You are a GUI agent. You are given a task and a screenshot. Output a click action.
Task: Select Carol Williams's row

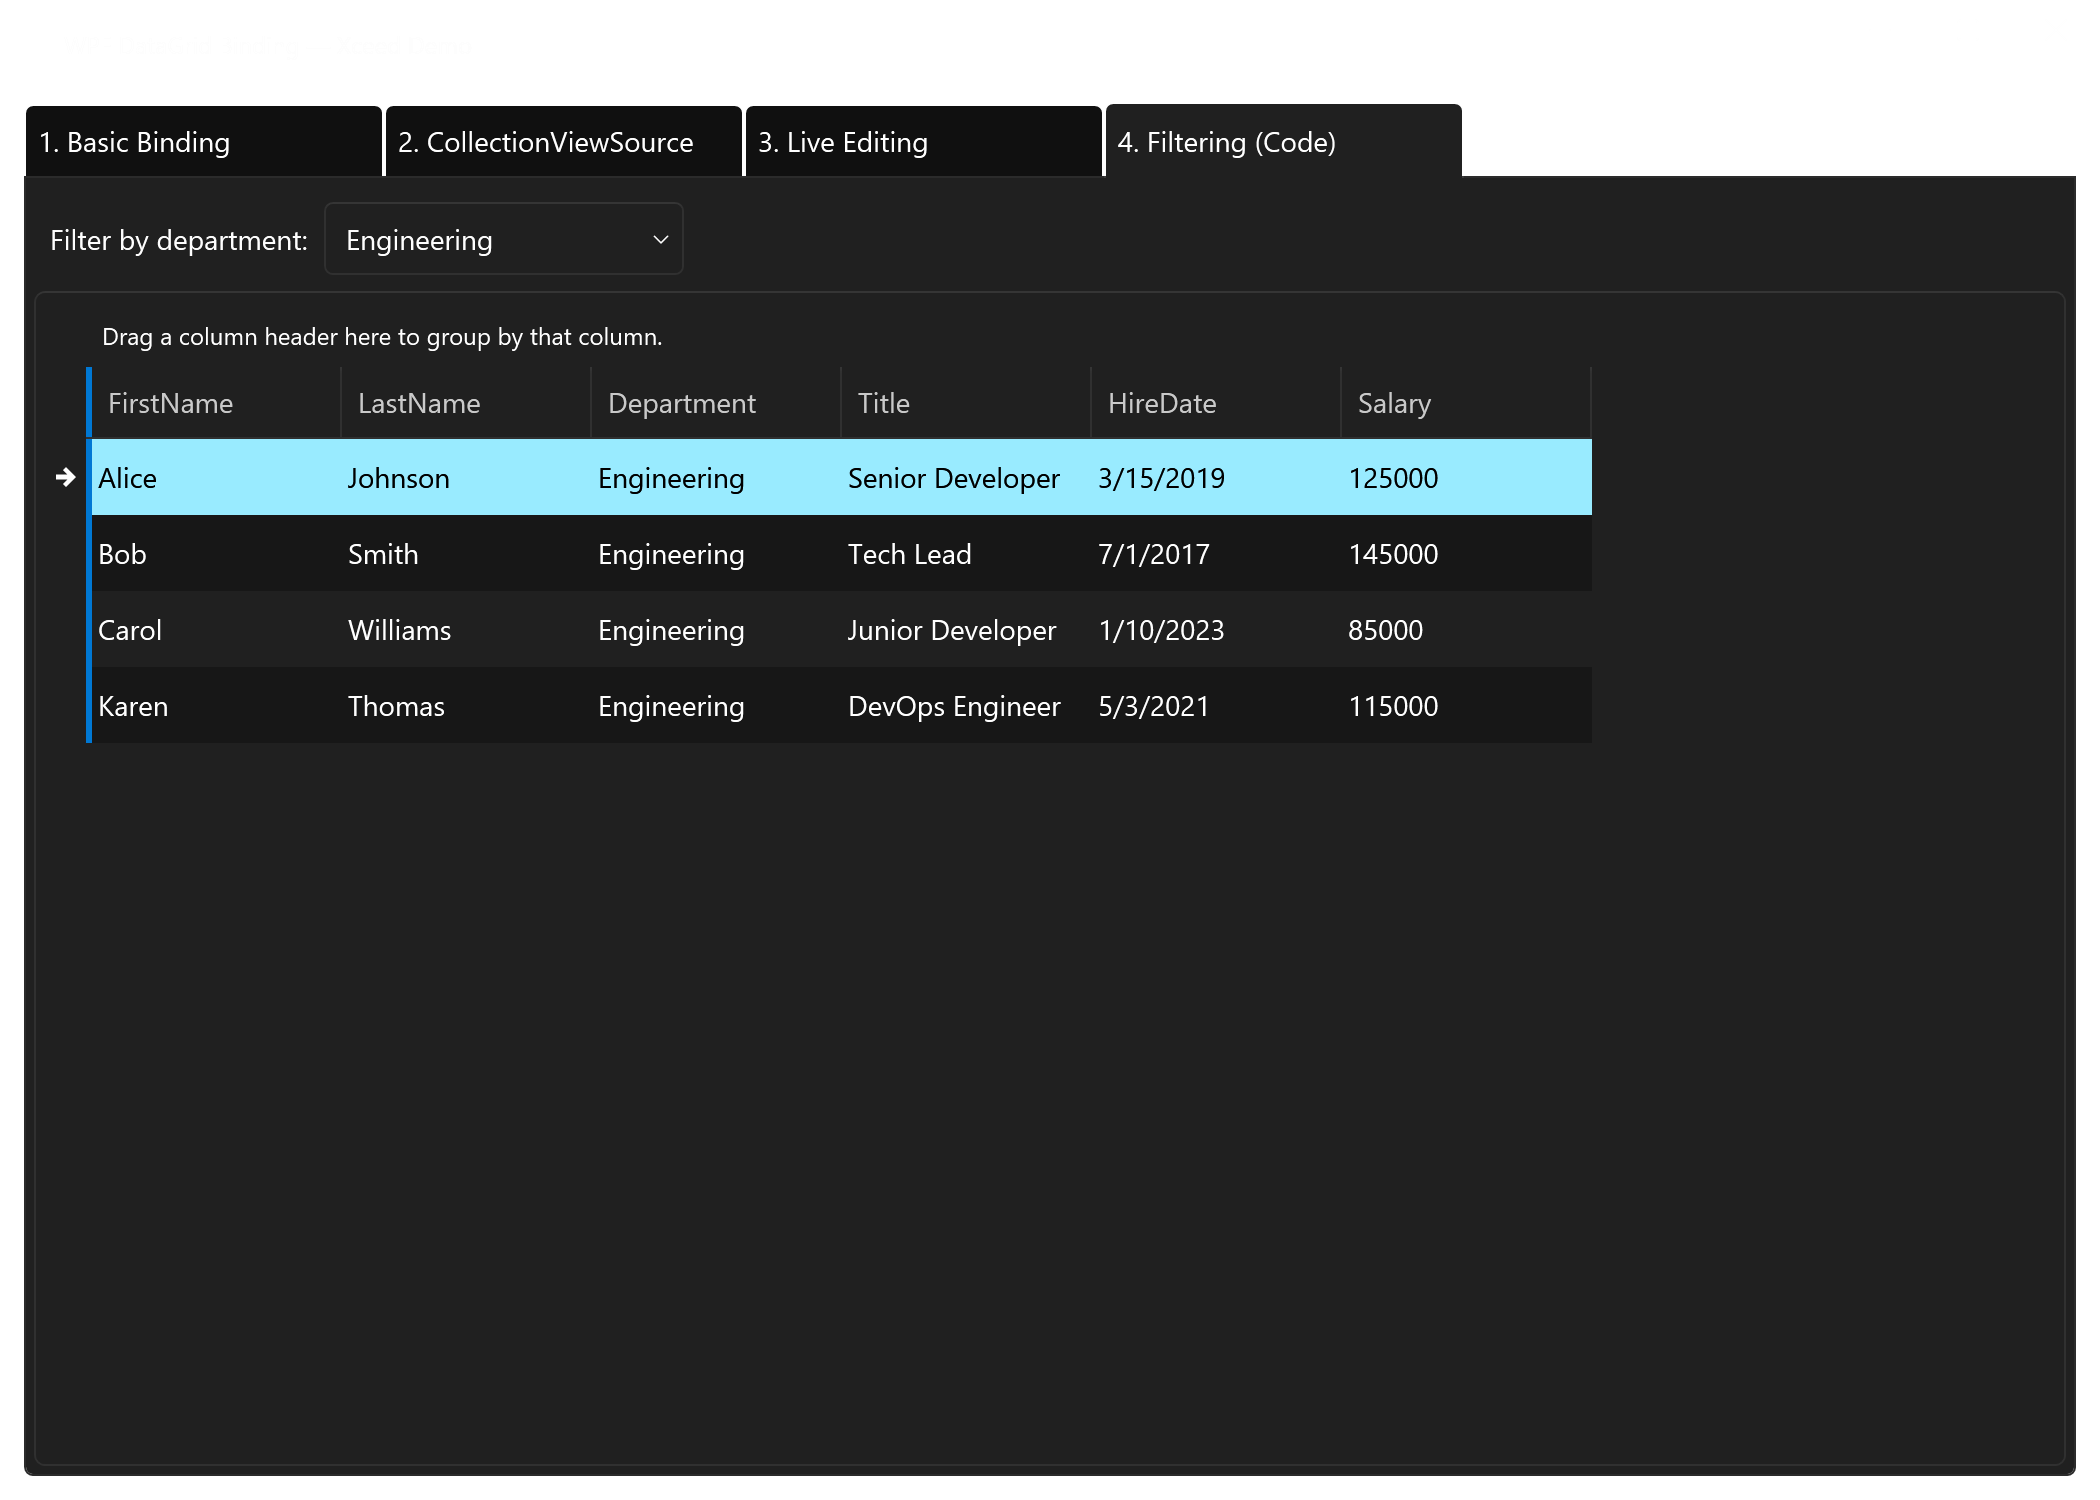click(400, 629)
